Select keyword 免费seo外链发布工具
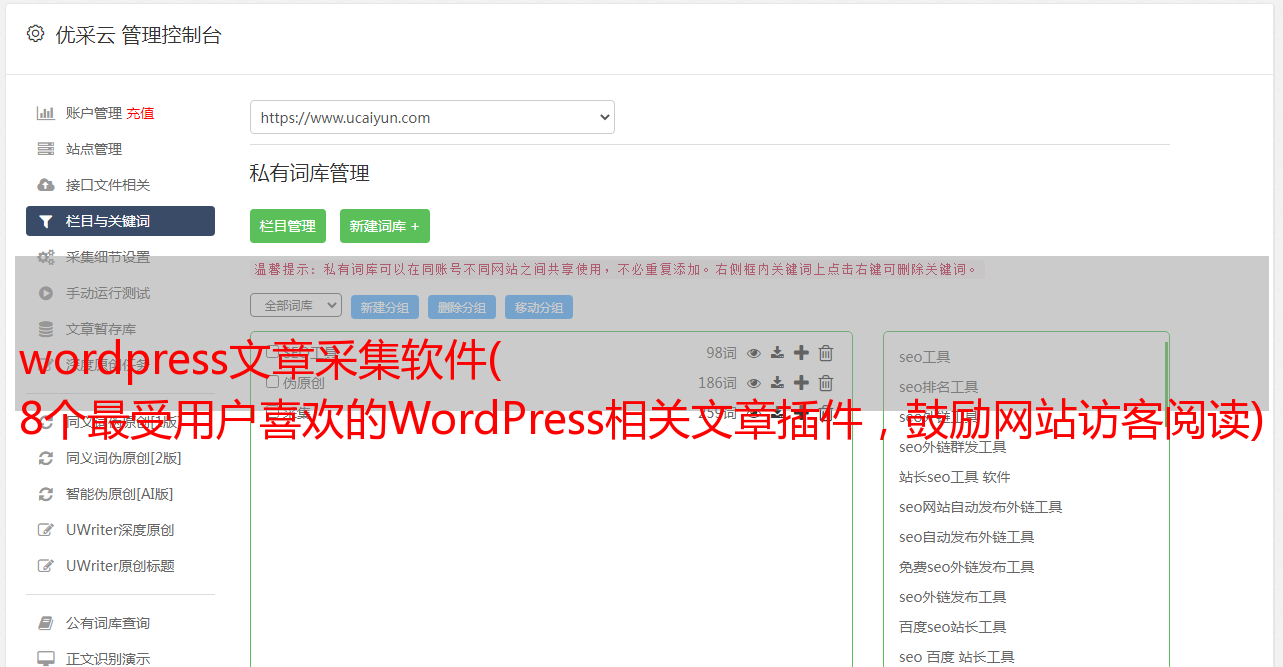Image resolution: width=1283 pixels, height=667 pixels. point(967,567)
